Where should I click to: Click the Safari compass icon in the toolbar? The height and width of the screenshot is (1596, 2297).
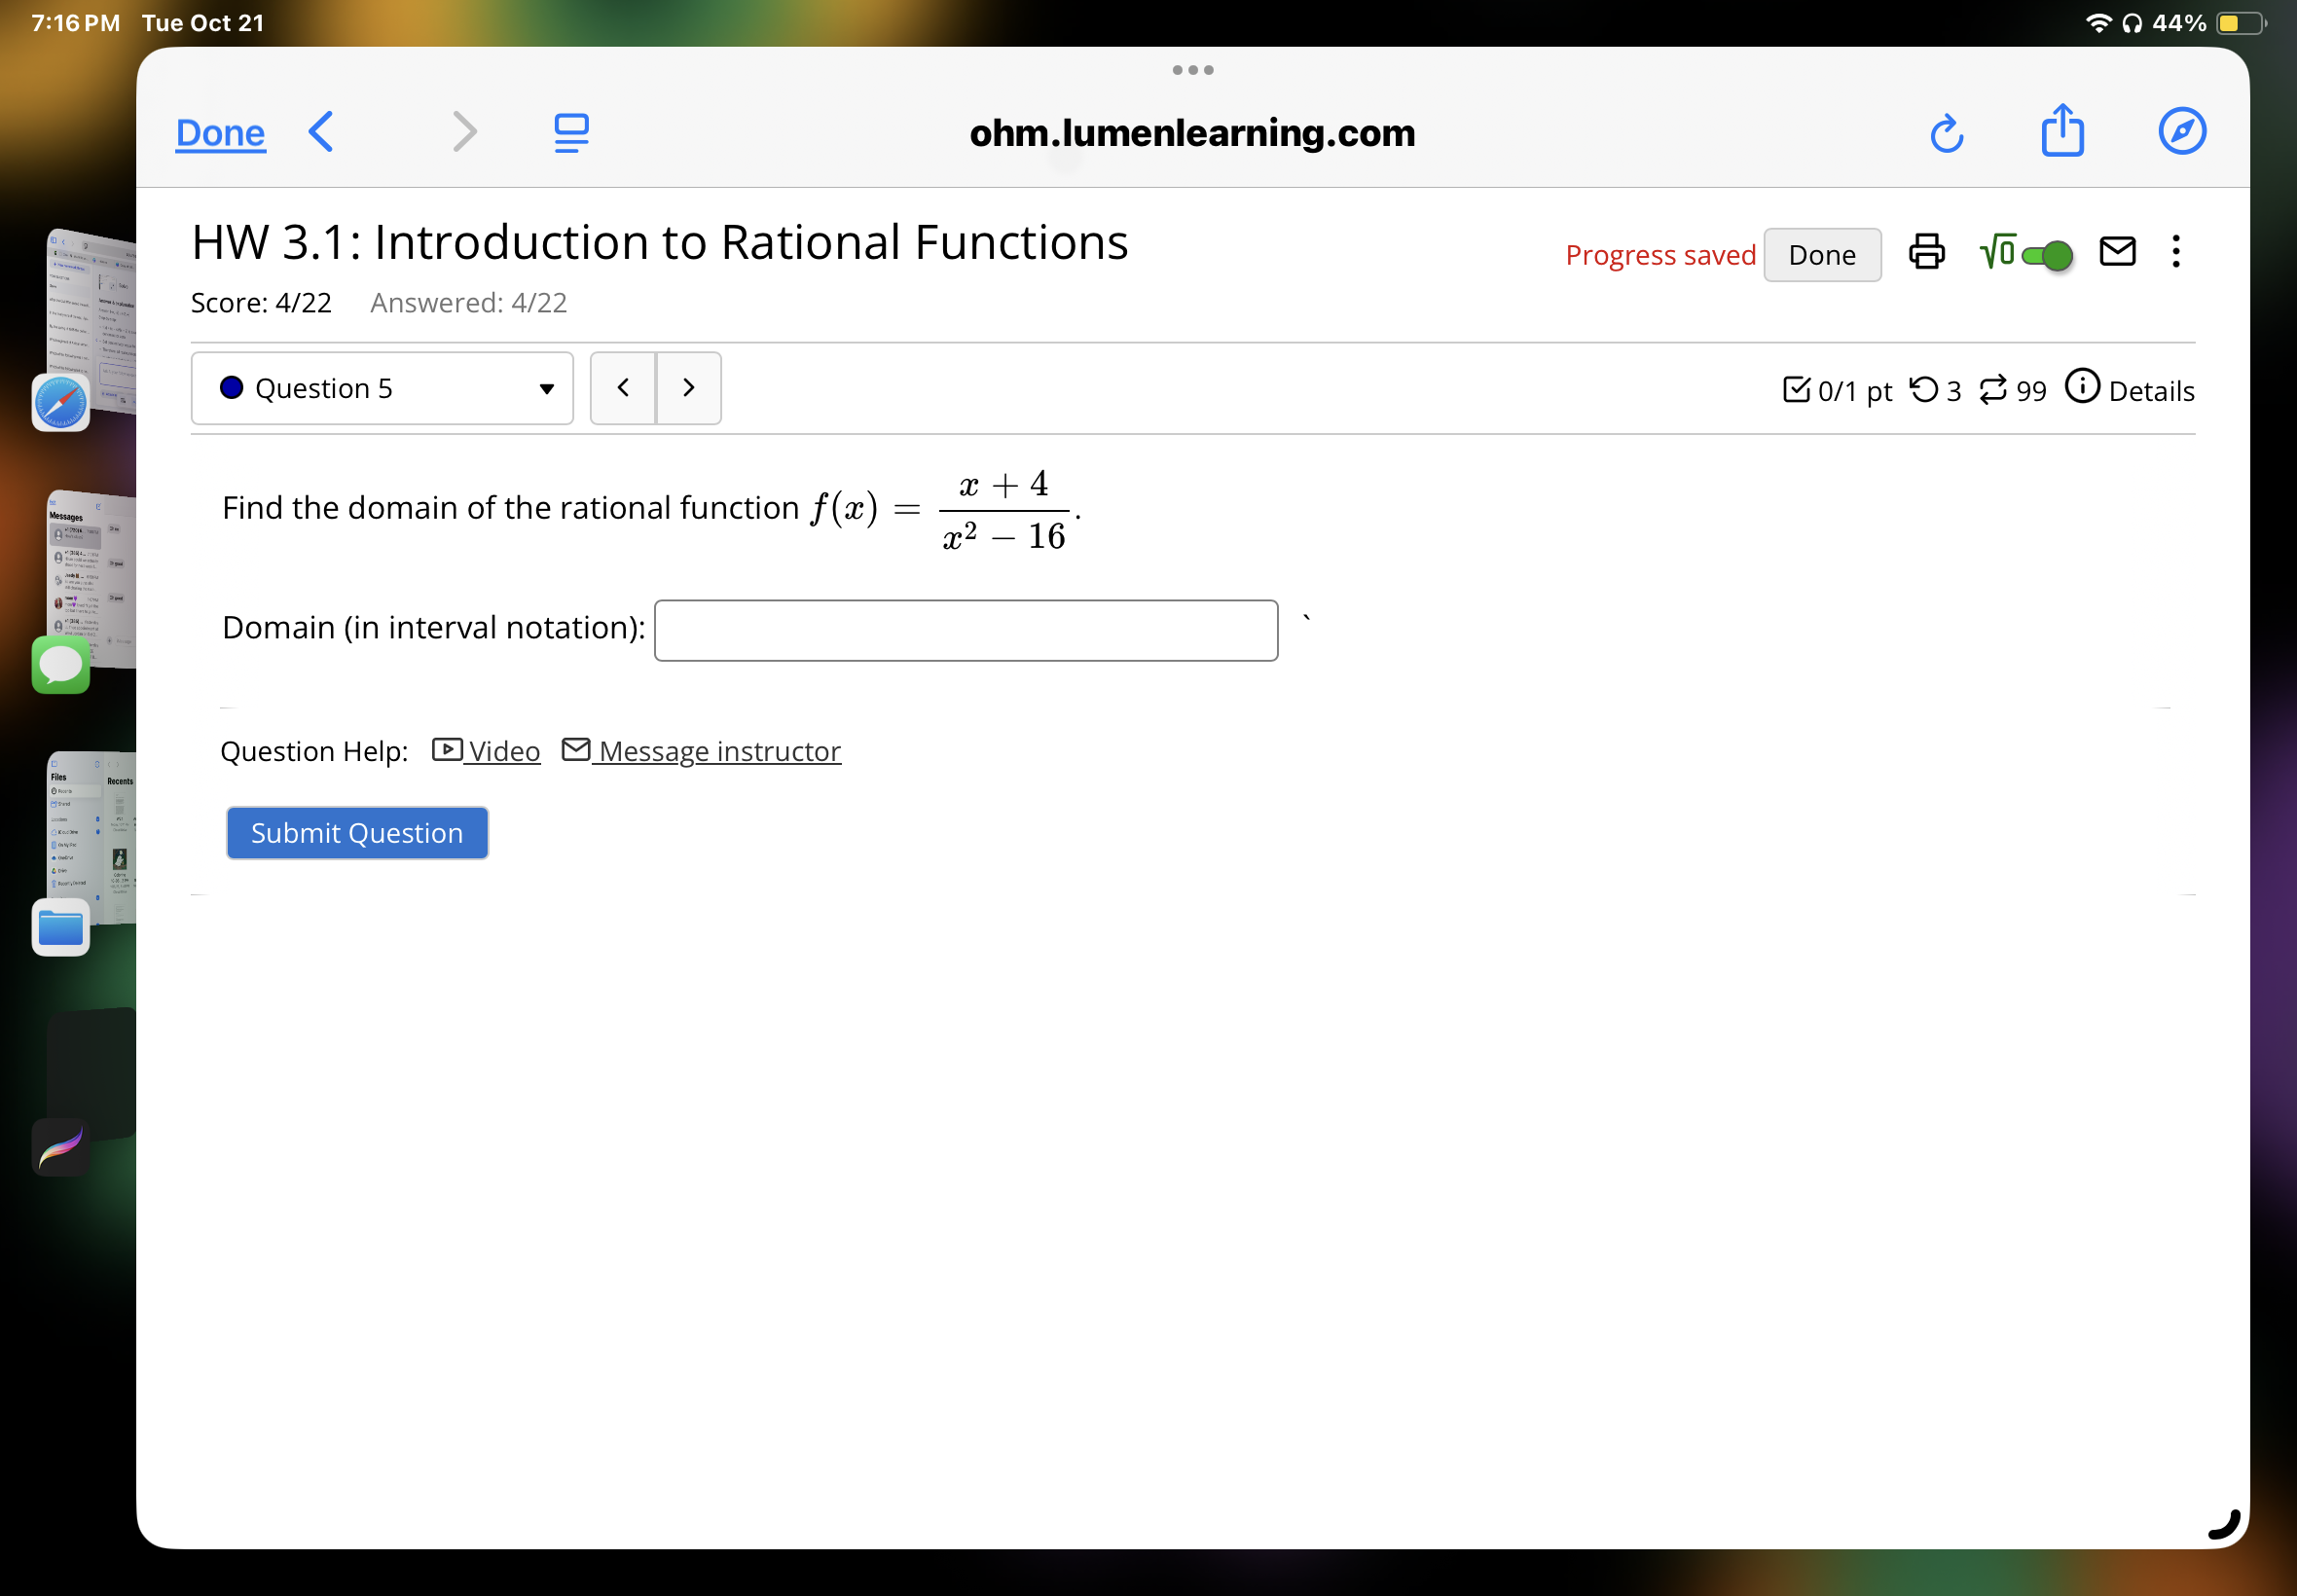click(2181, 131)
